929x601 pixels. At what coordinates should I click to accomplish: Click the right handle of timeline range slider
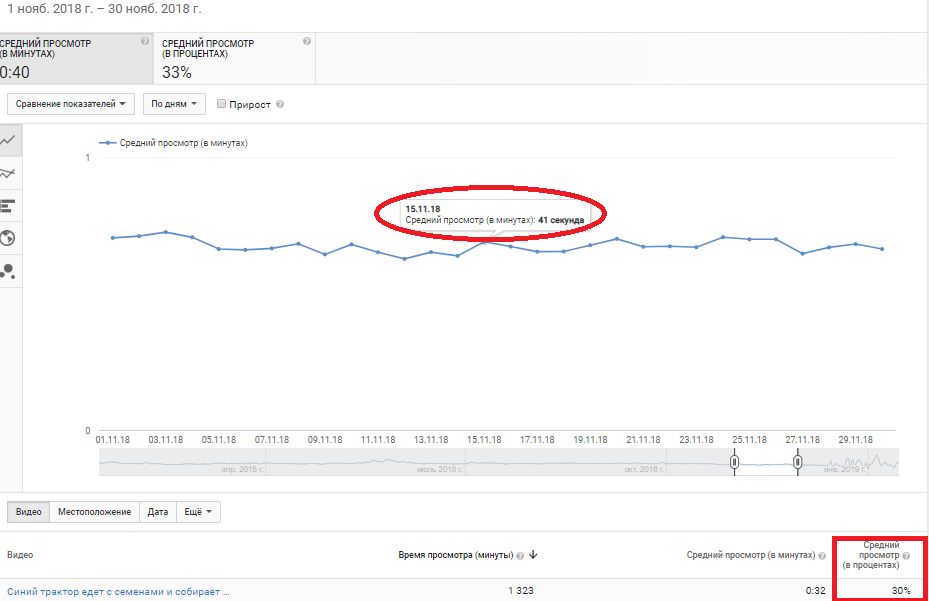point(798,463)
